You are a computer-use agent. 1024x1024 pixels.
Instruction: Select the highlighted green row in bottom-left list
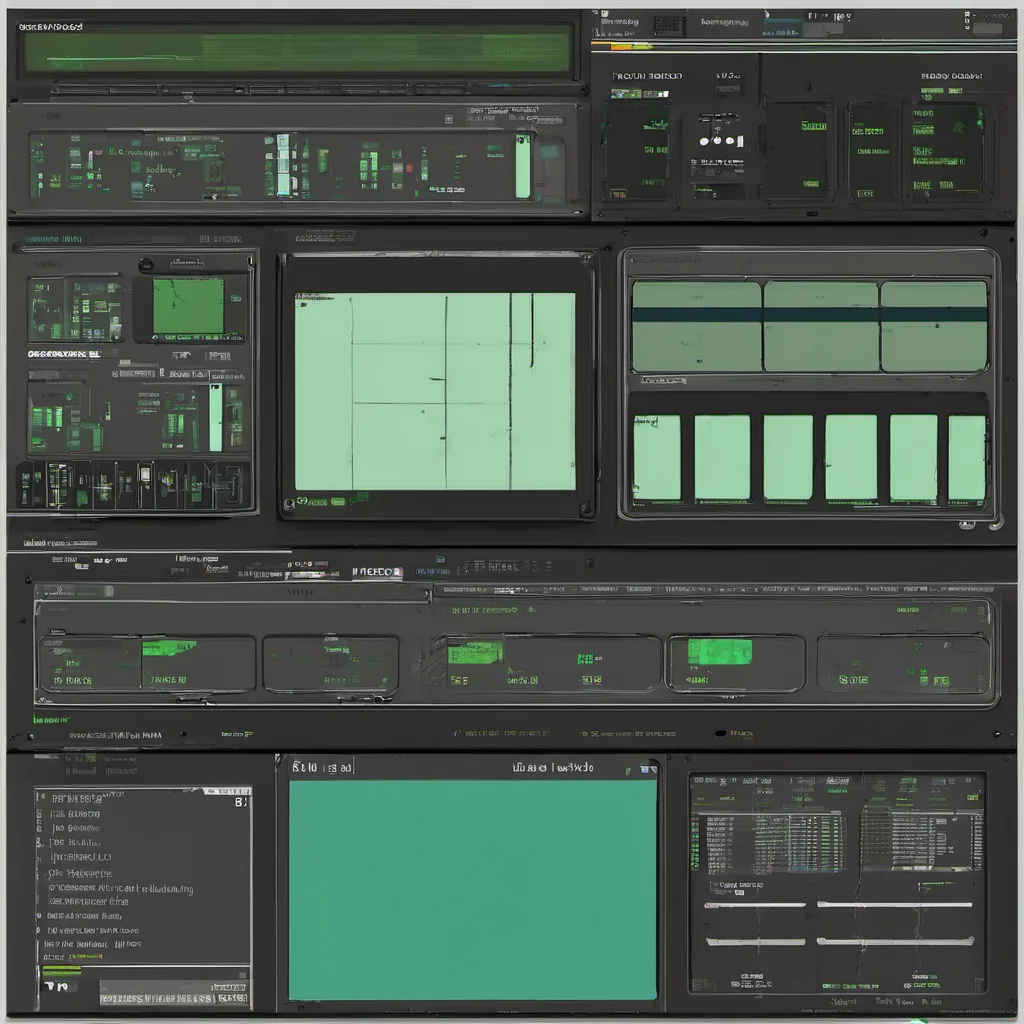(60, 969)
